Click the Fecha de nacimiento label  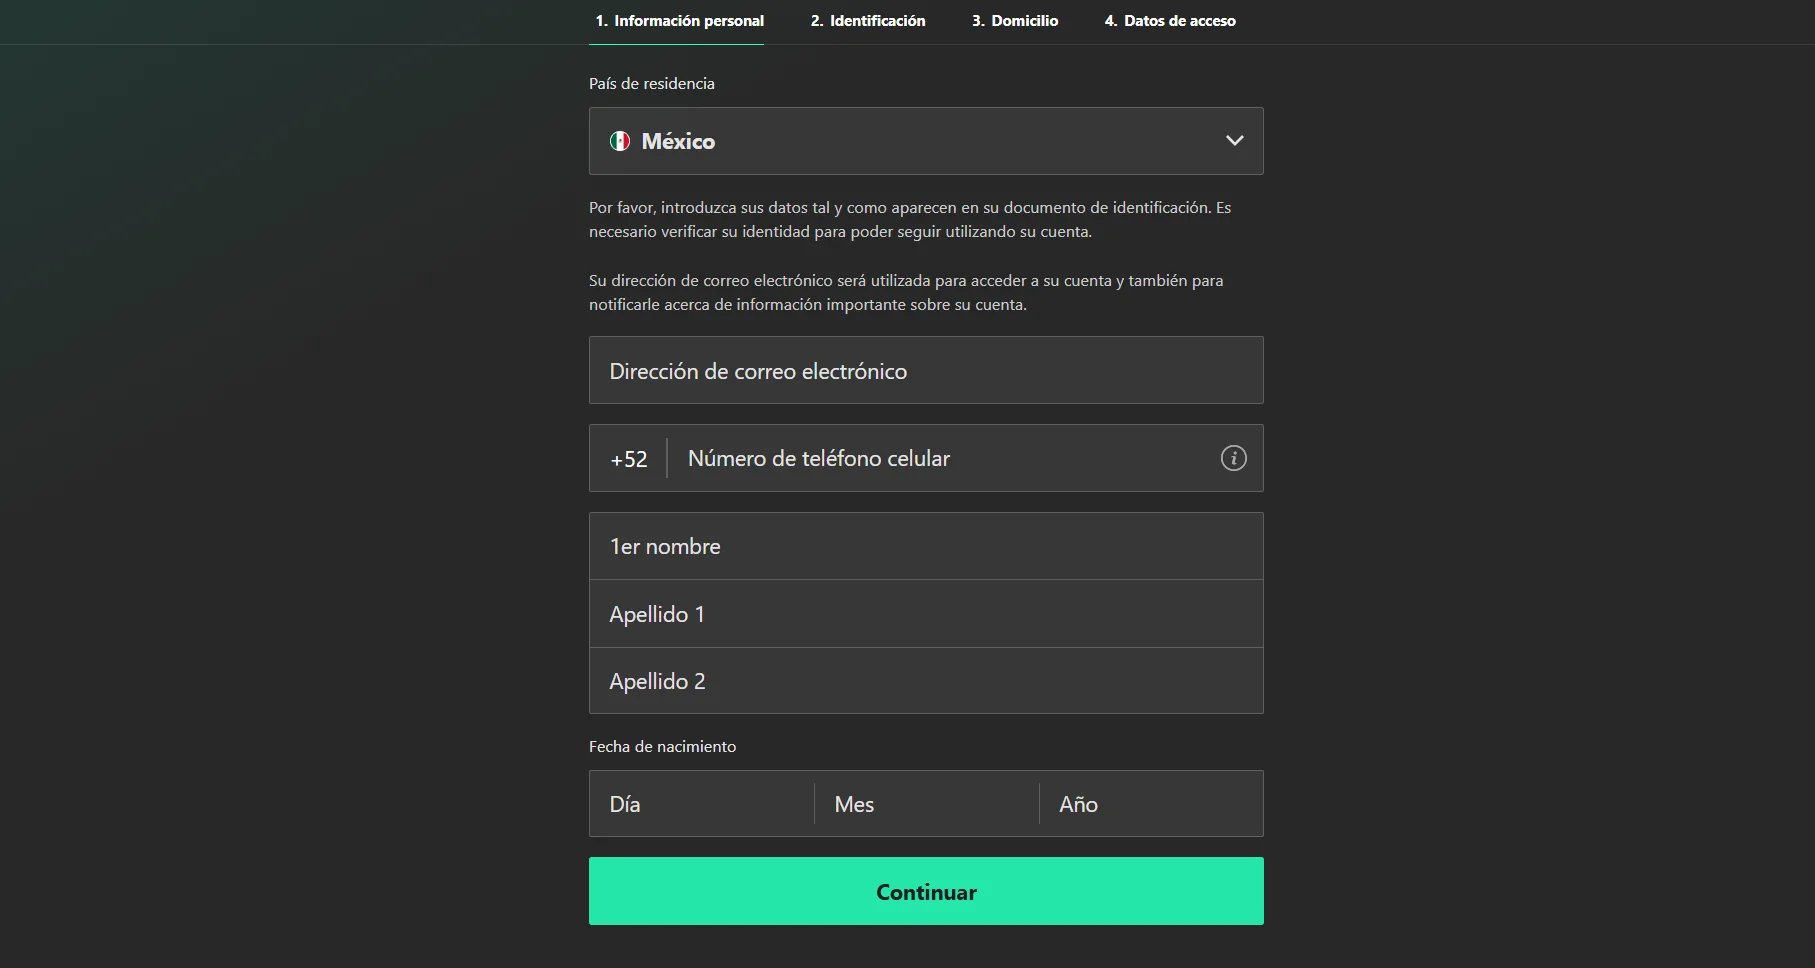pyautogui.click(x=662, y=747)
